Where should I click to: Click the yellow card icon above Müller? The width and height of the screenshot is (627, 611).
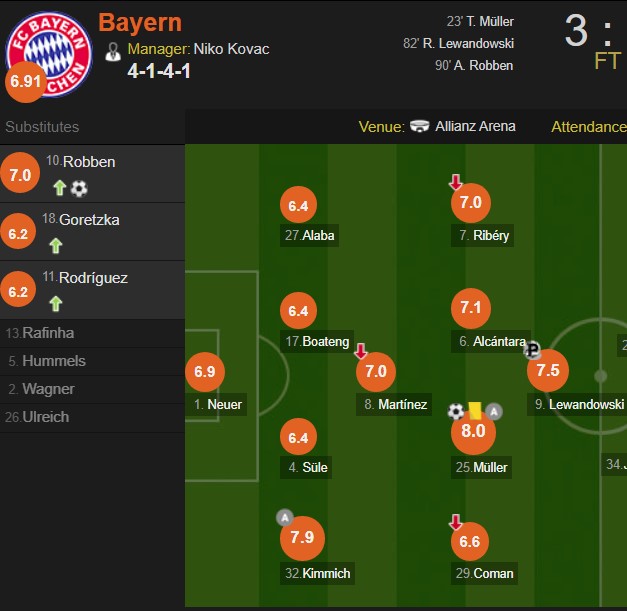click(474, 410)
